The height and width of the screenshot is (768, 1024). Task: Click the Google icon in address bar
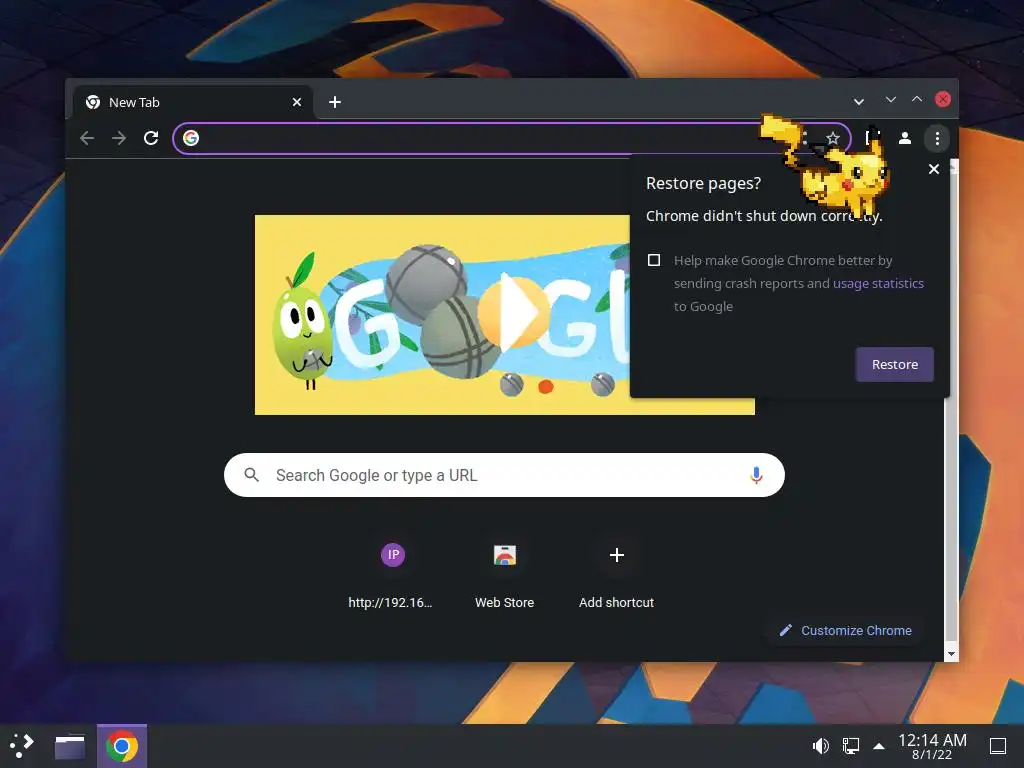point(191,138)
